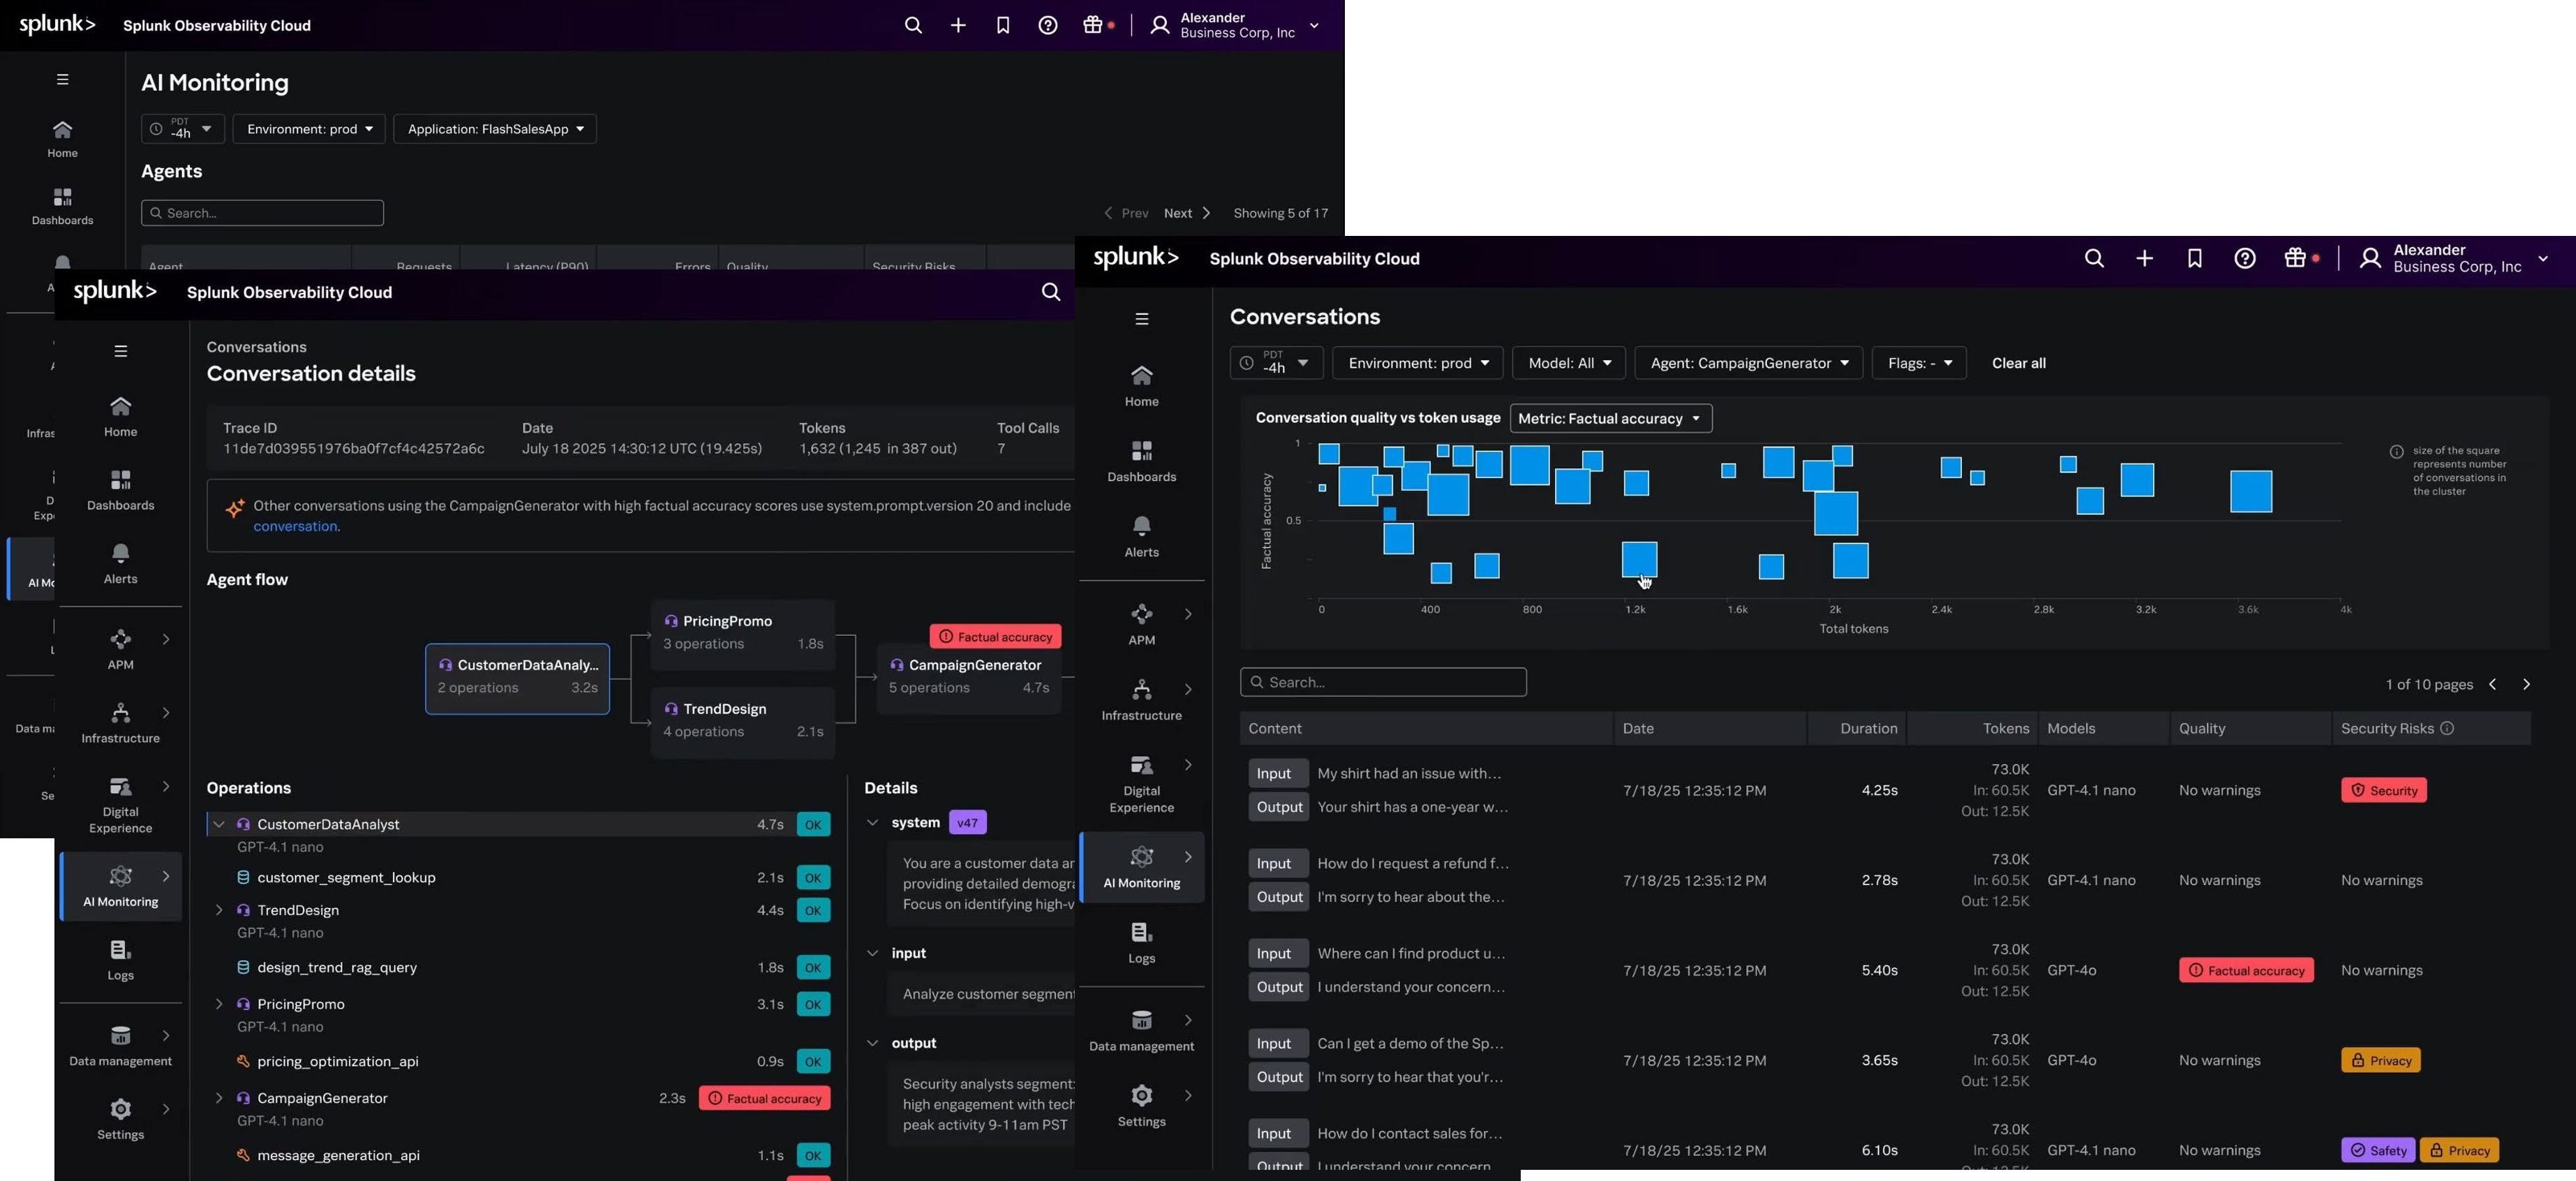Open Application: FlashSalesApp dropdown
The image size is (2576, 1181).
click(x=495, y=129)
